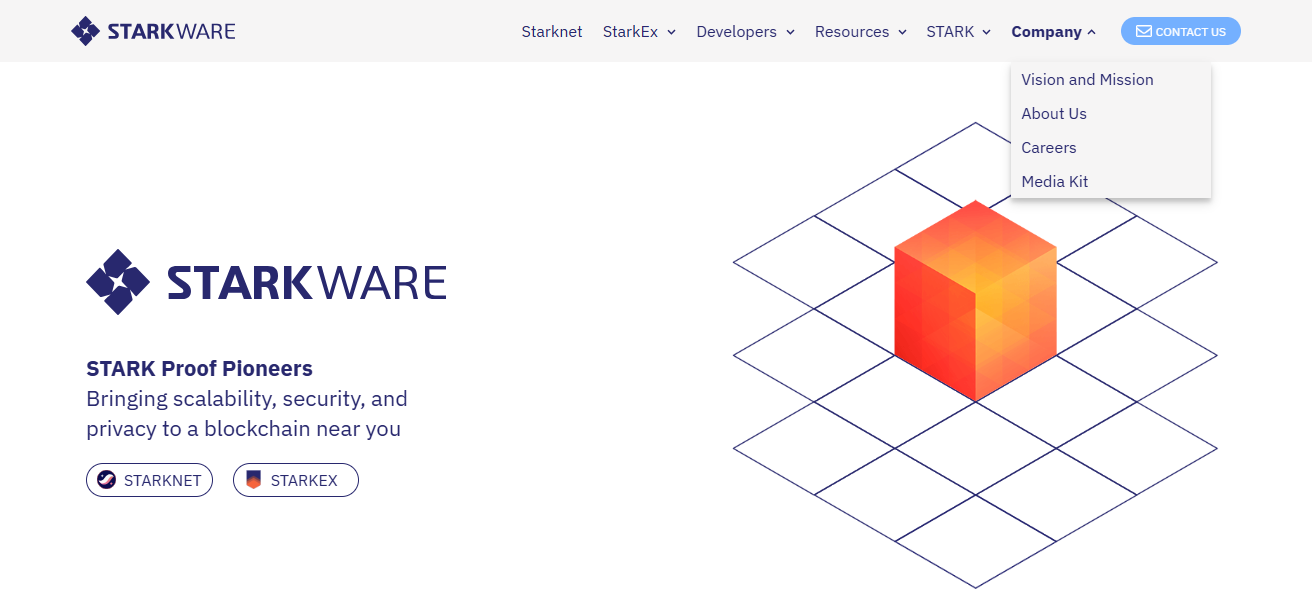Click the large StarkWare diamond logo in the hero
Screen dimensions: 1312x599
click(118, 282)
